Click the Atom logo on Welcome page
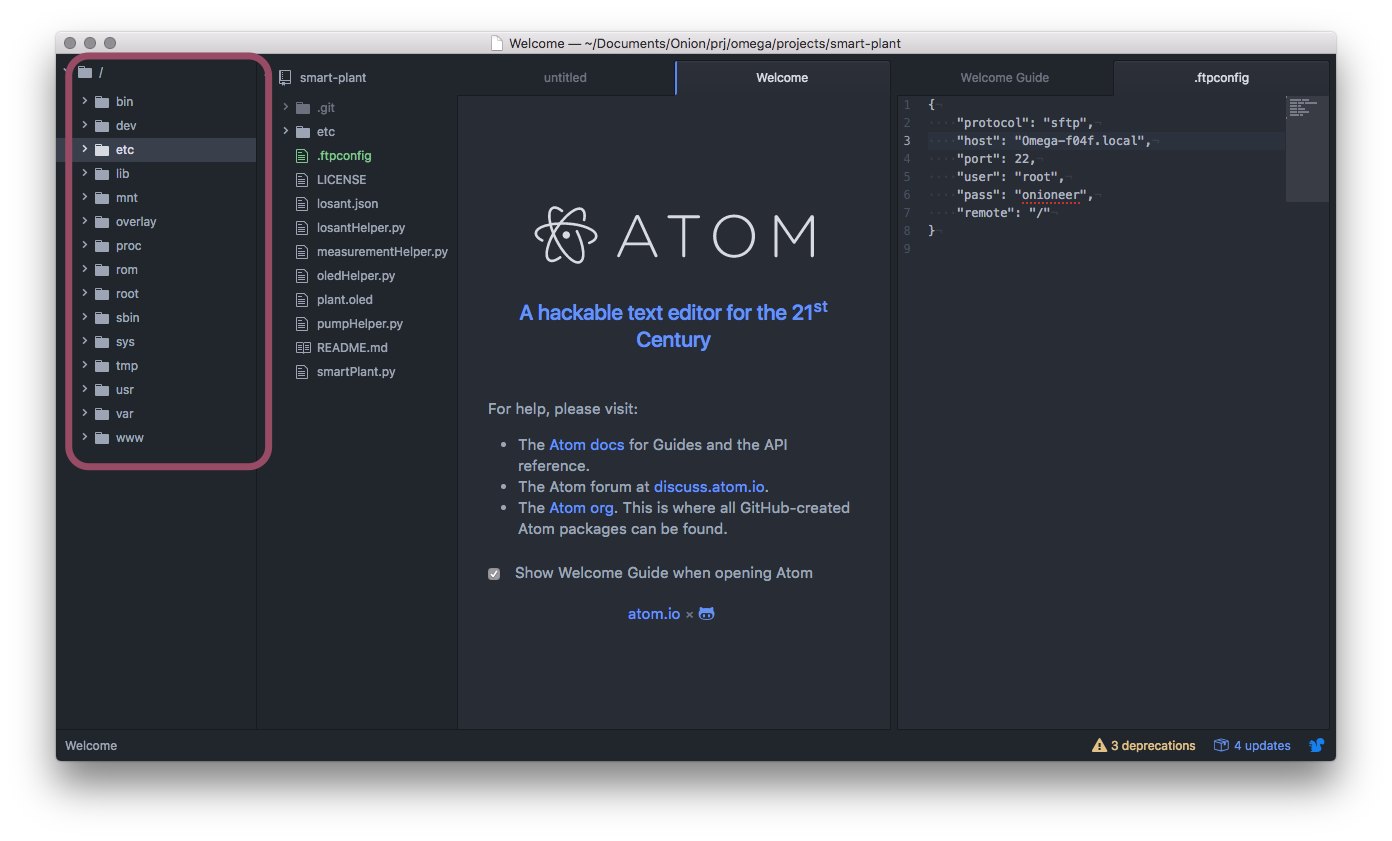Image resolution: width=1392 pixels, height=841 pixels. coord(674,234)
